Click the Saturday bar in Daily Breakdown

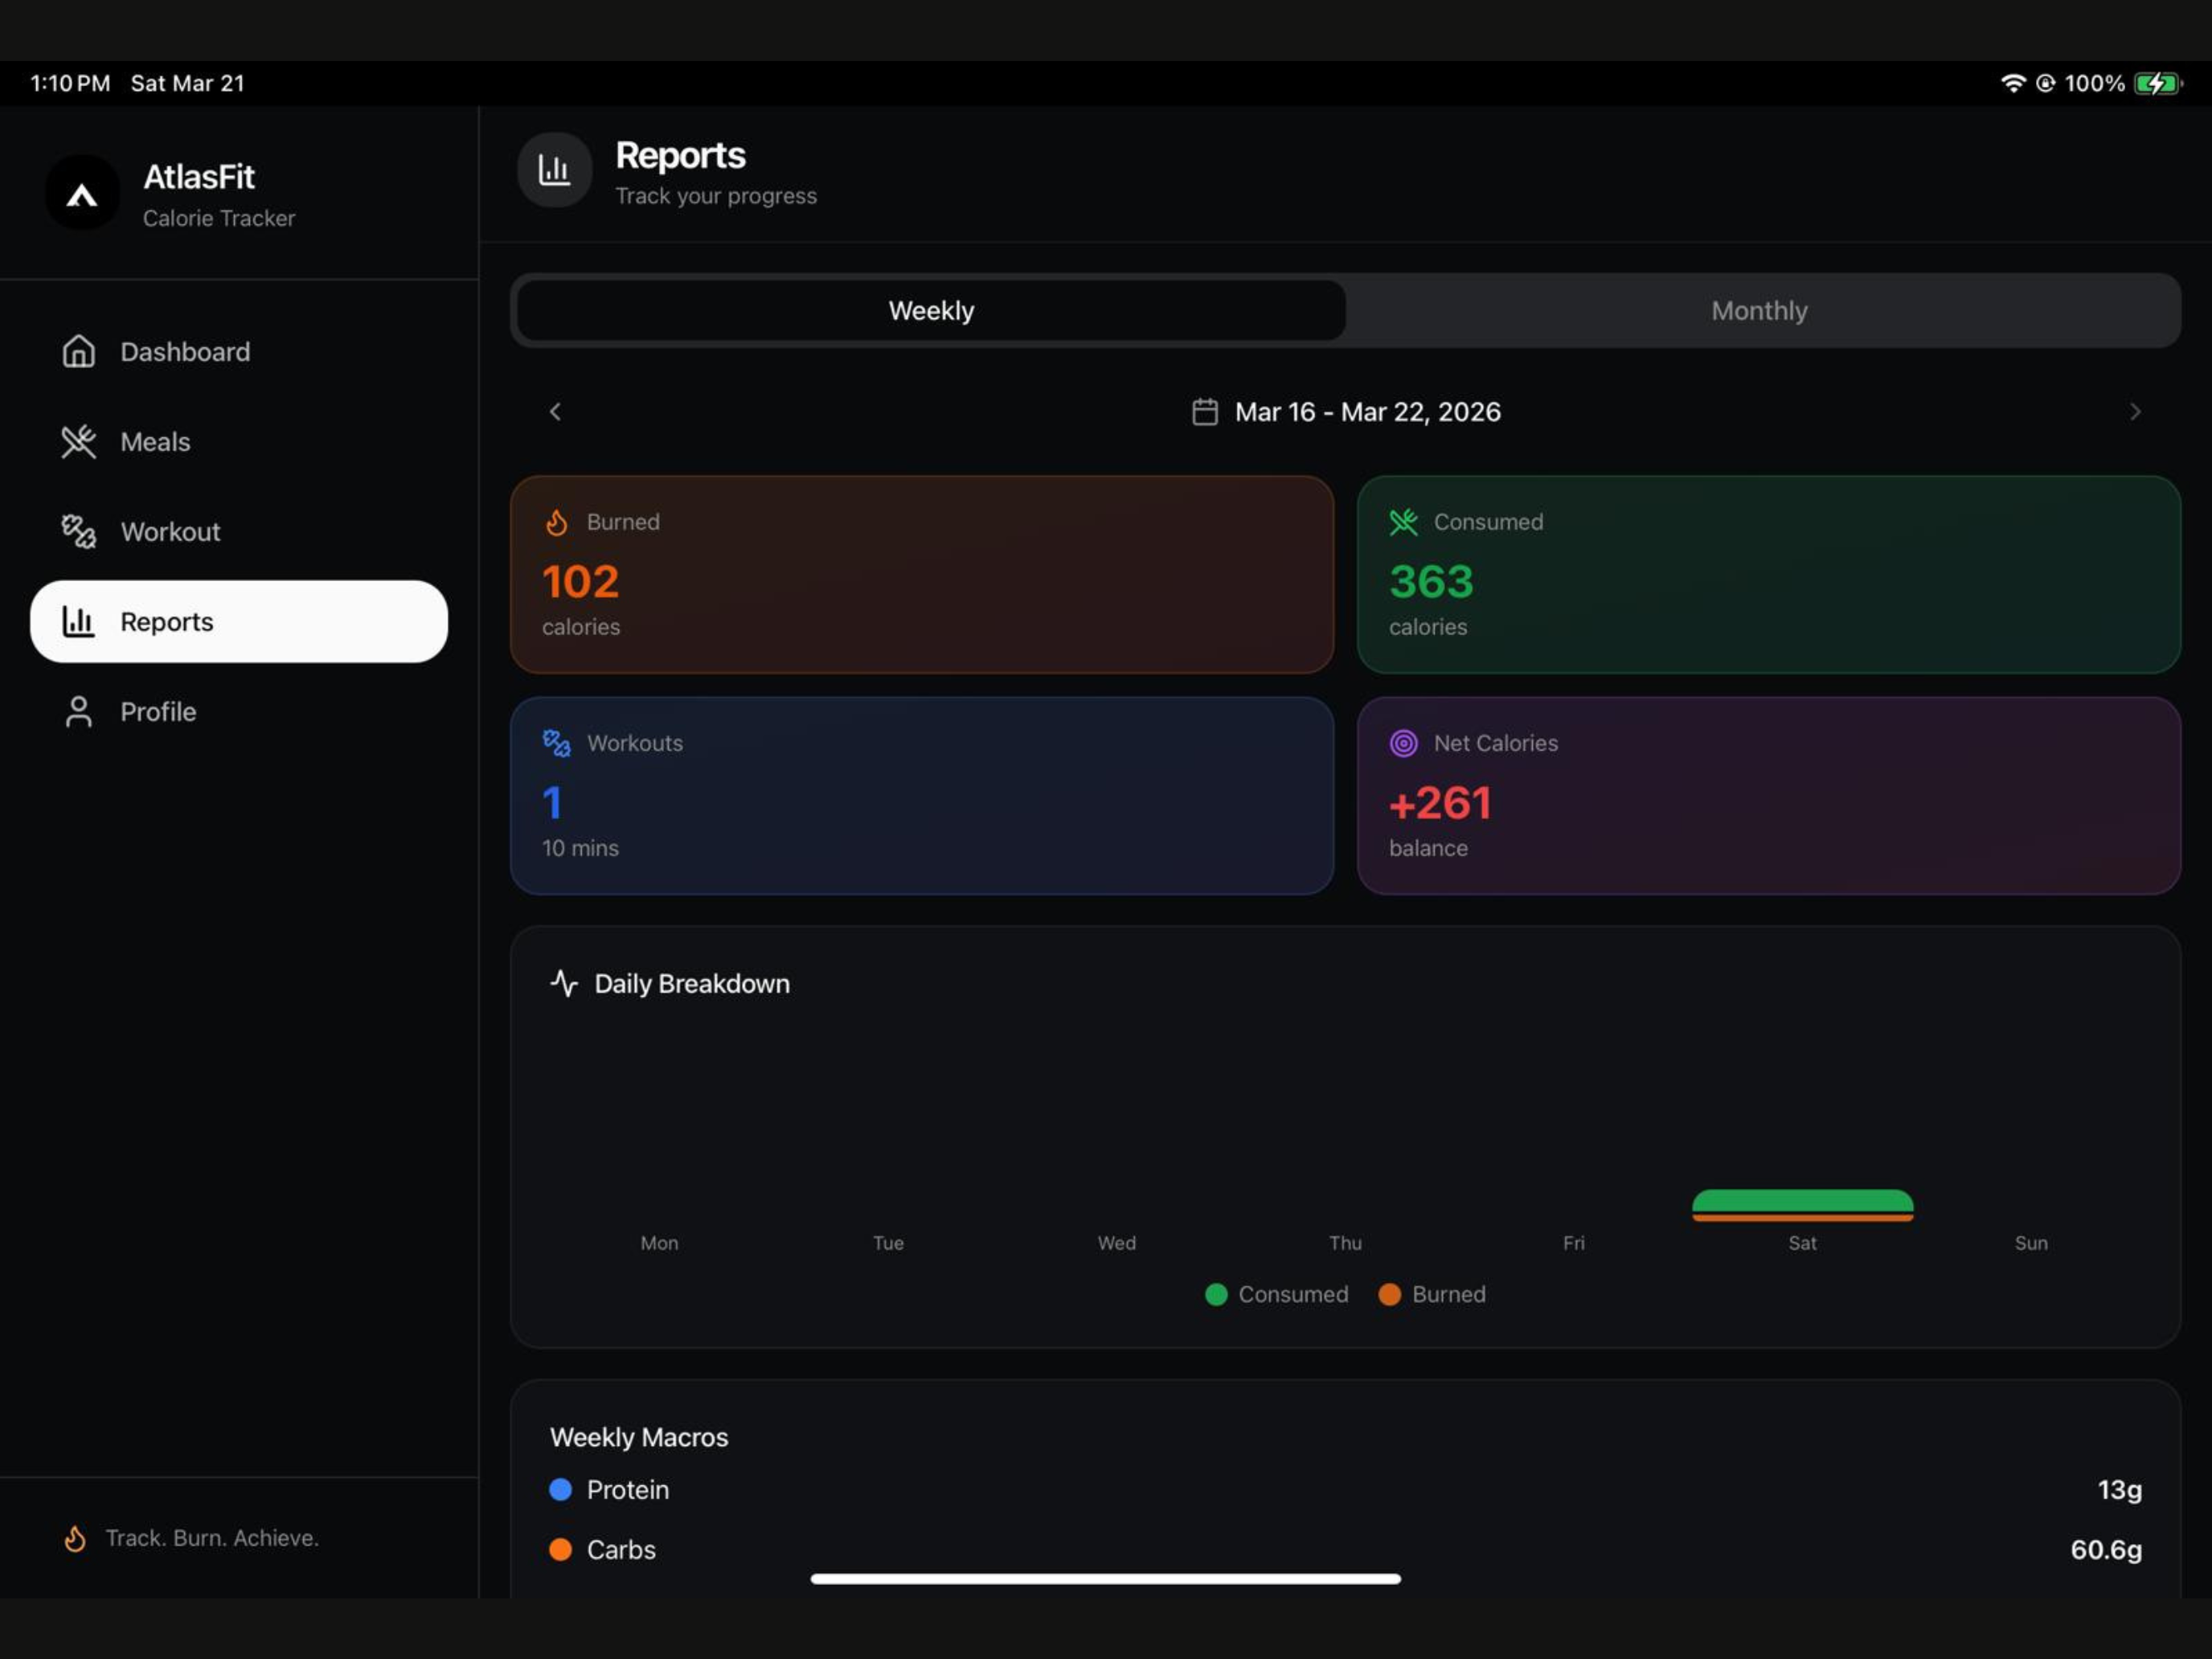[1802, 1205]
